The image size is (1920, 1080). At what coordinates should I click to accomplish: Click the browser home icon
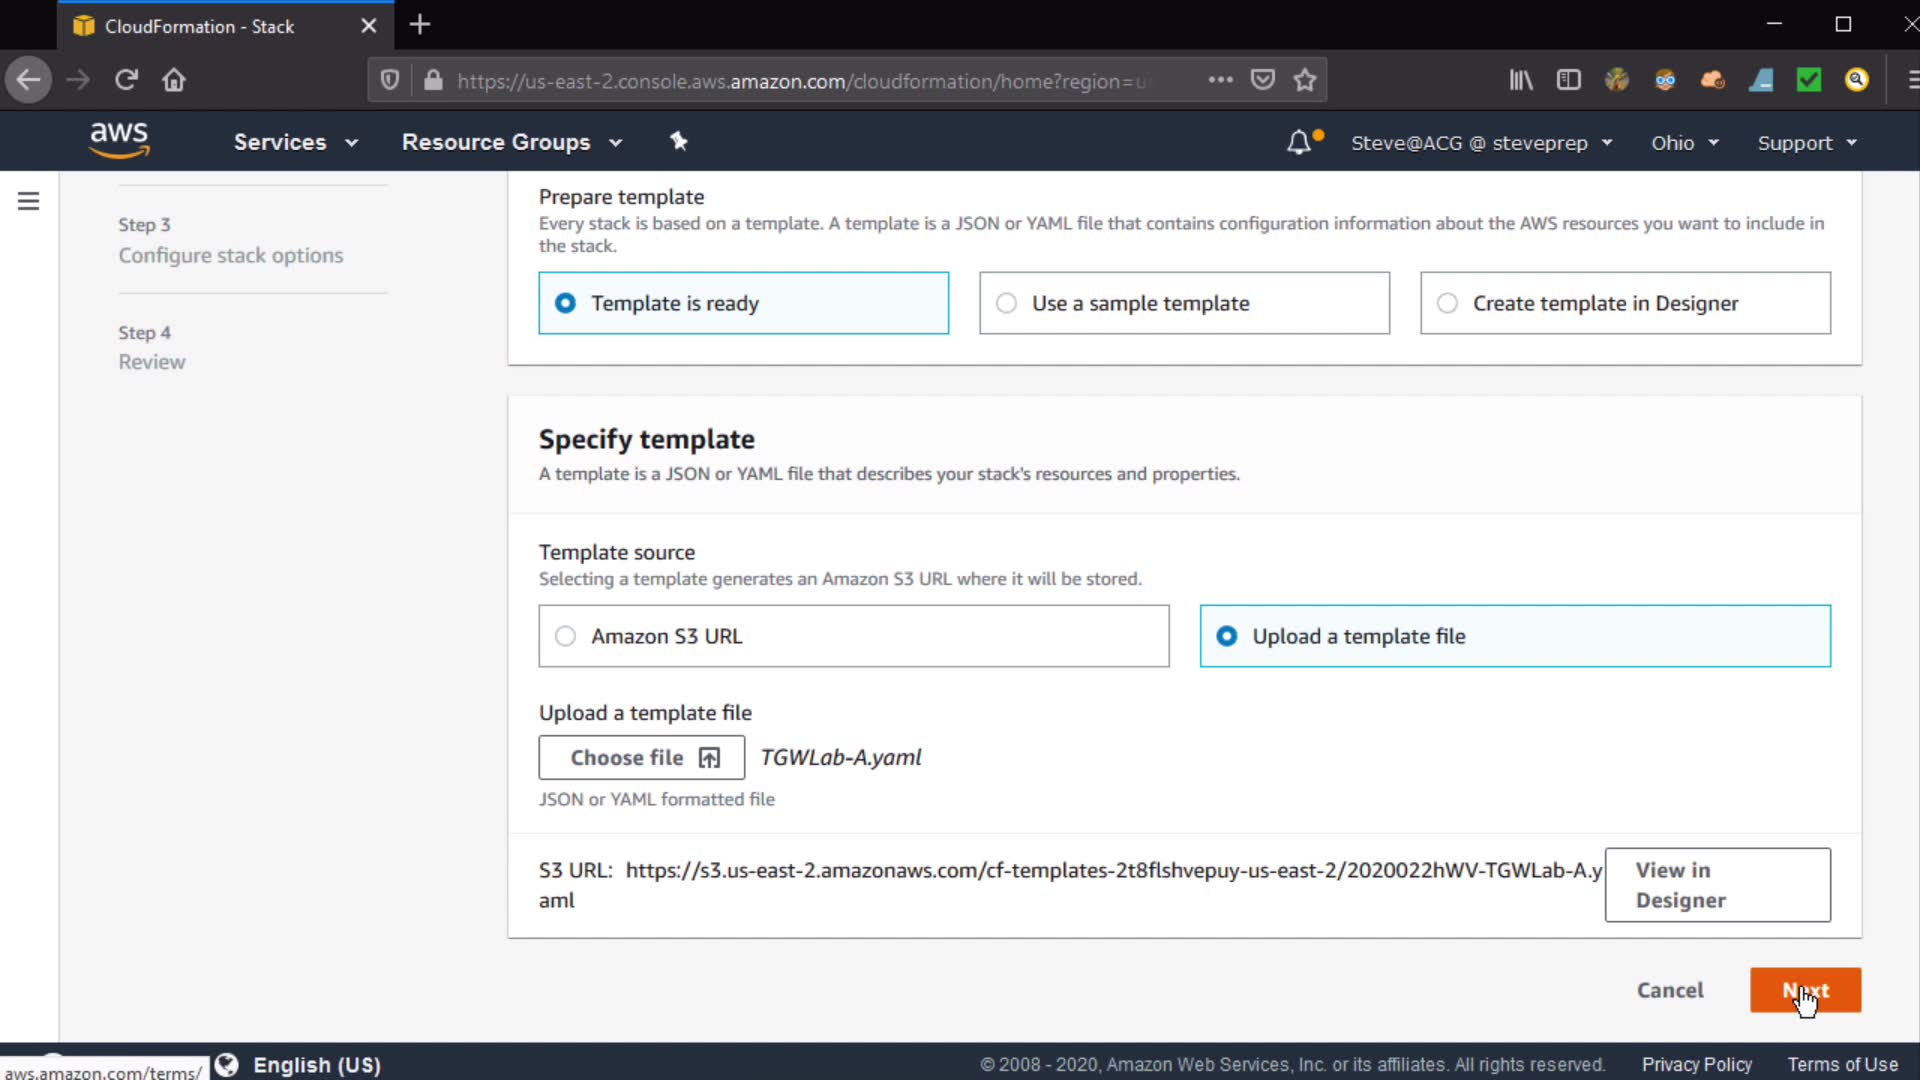(174, 80)
